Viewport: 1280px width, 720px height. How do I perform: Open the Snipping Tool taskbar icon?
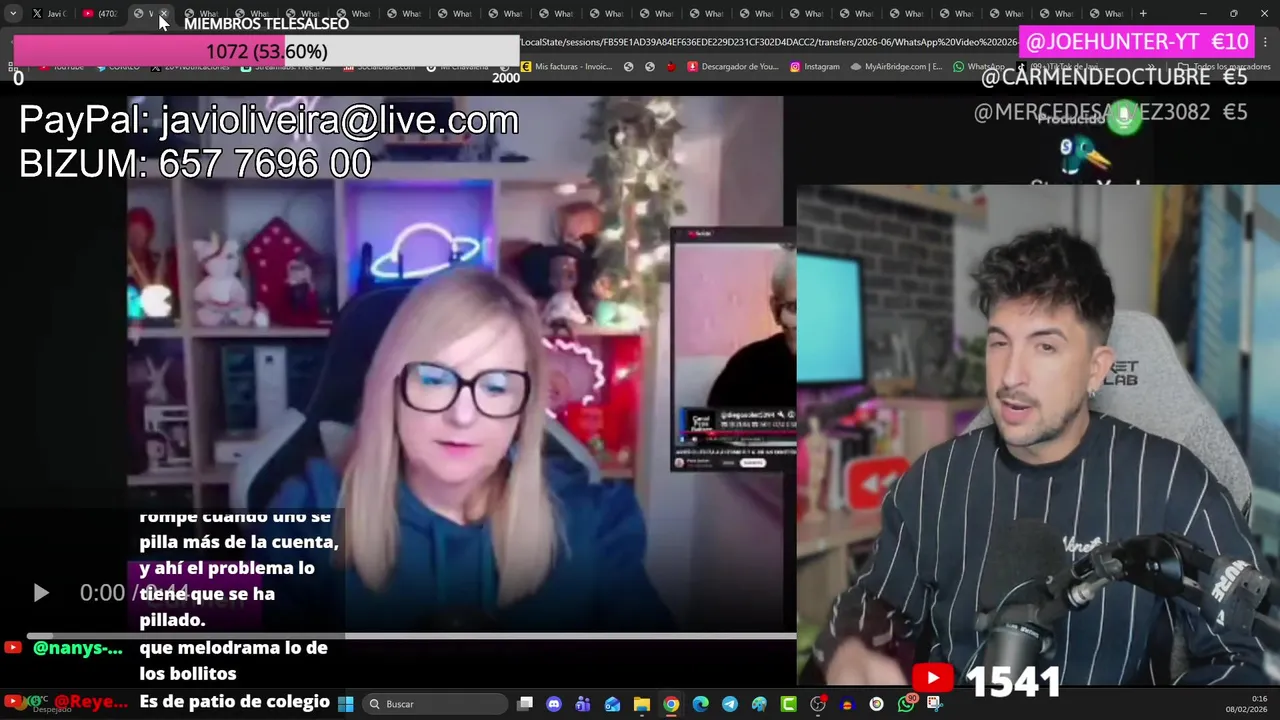[935, 704]
